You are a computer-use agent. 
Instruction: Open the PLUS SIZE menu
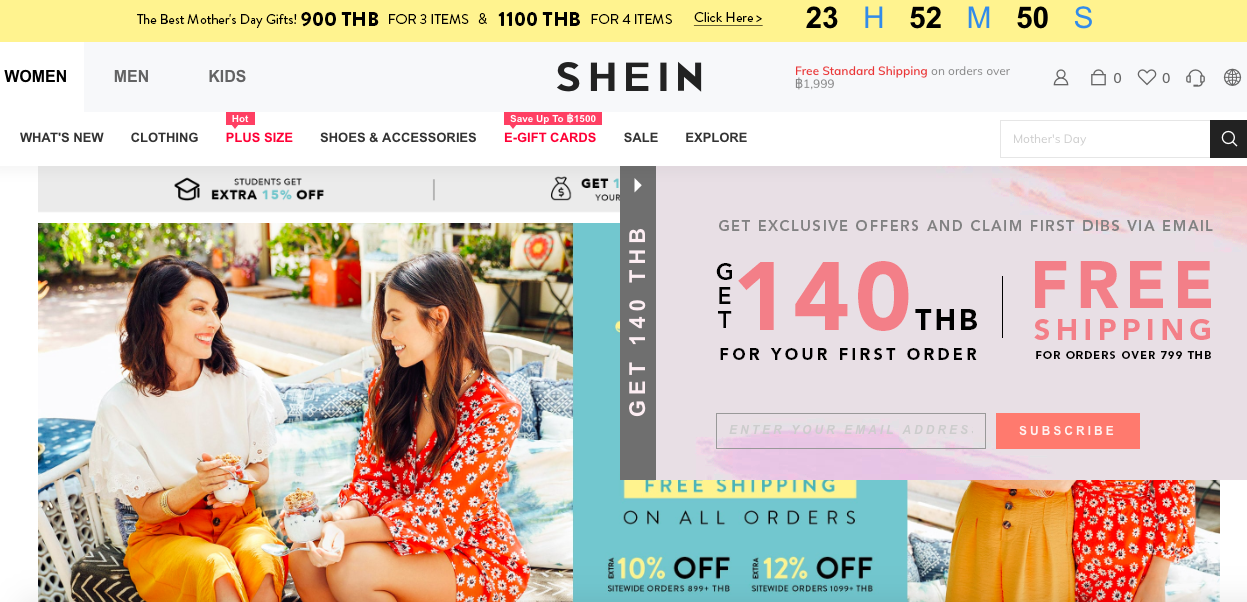click(x=259, y=138)
